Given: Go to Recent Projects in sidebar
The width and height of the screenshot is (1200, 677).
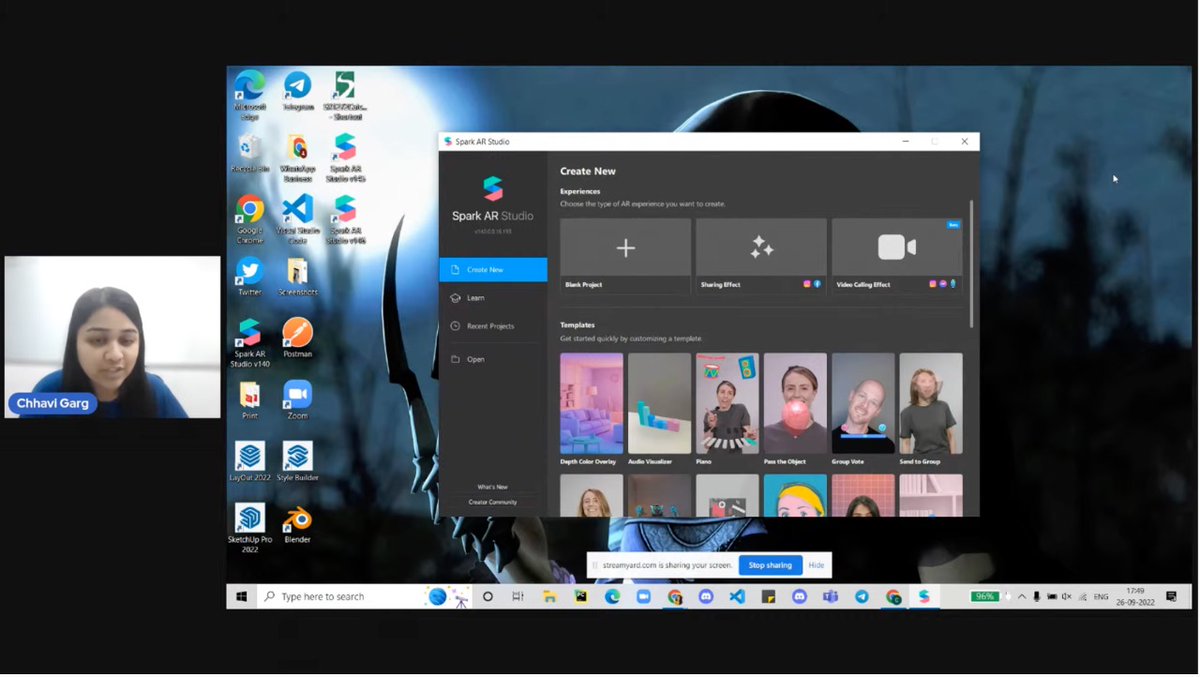Looking at the screenshot, I should click(x=493, y=326).
